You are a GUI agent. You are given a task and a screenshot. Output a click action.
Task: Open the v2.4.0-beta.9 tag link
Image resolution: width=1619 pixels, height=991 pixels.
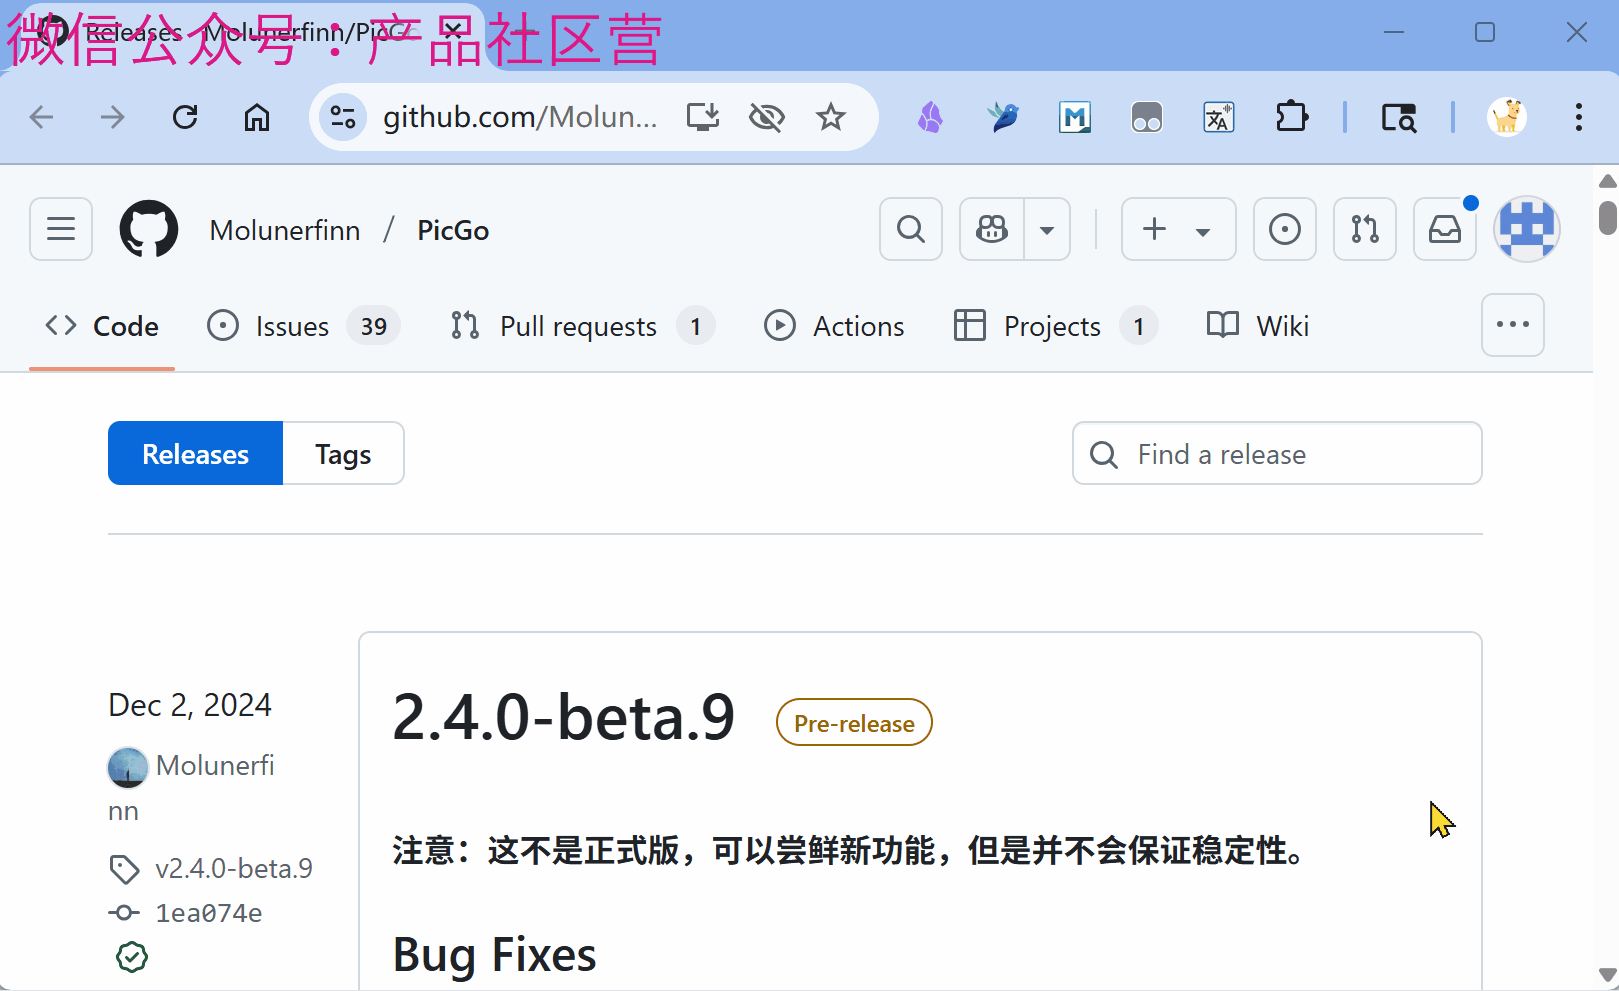tap(234, 868)
